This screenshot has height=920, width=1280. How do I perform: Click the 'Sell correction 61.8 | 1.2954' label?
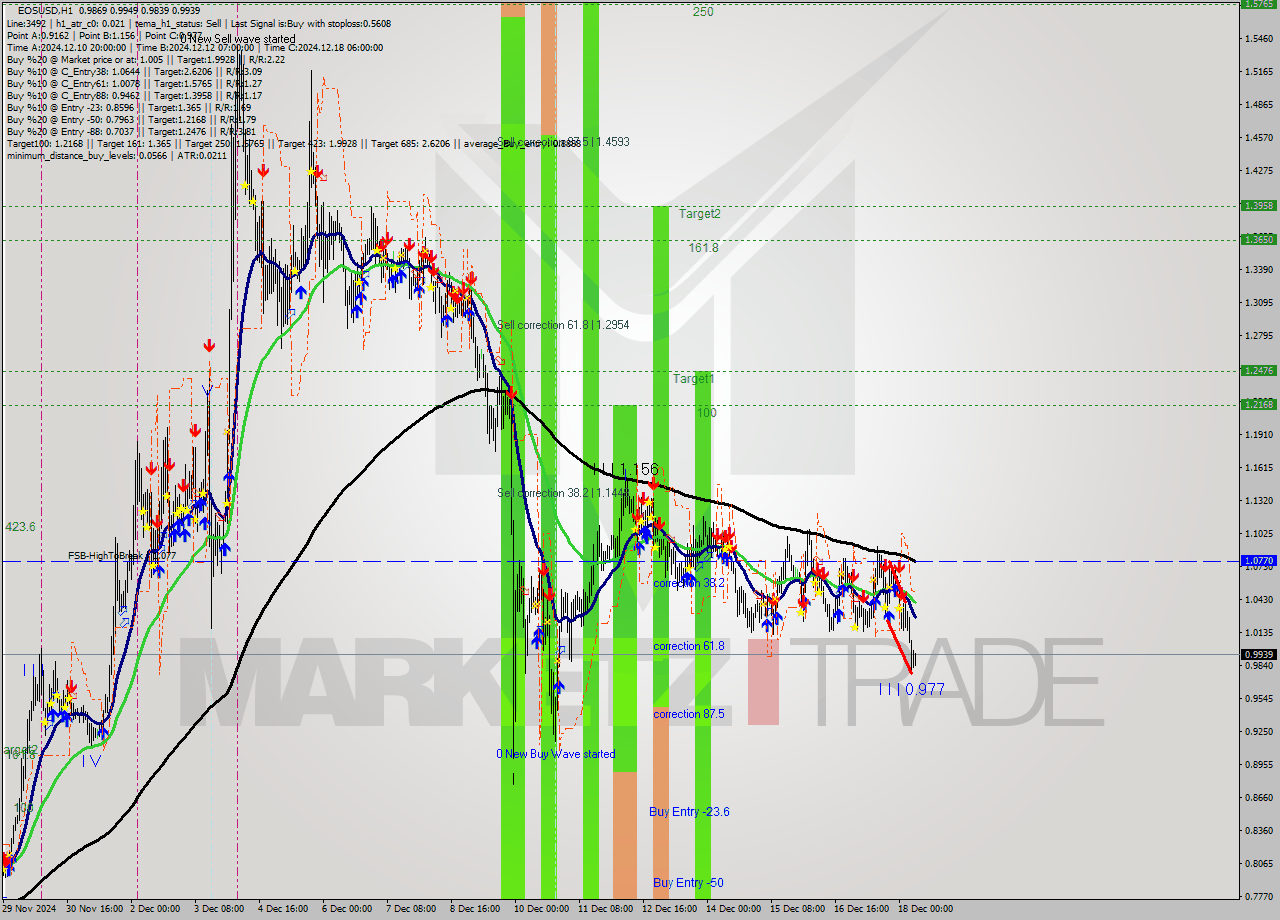(x=563, y=325)
